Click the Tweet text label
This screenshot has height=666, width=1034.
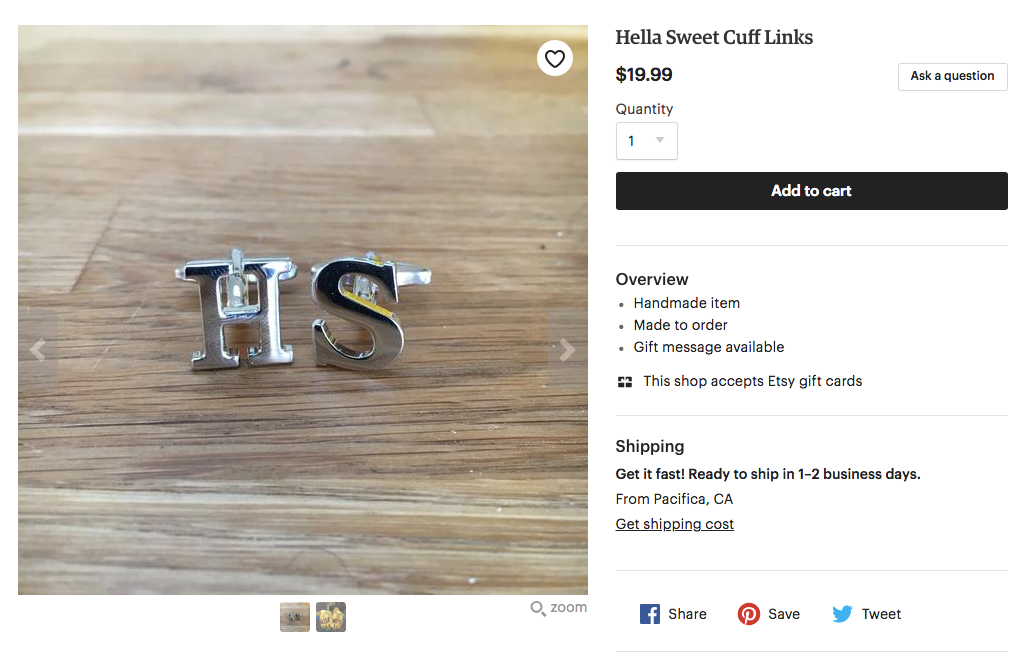(881, 614)
